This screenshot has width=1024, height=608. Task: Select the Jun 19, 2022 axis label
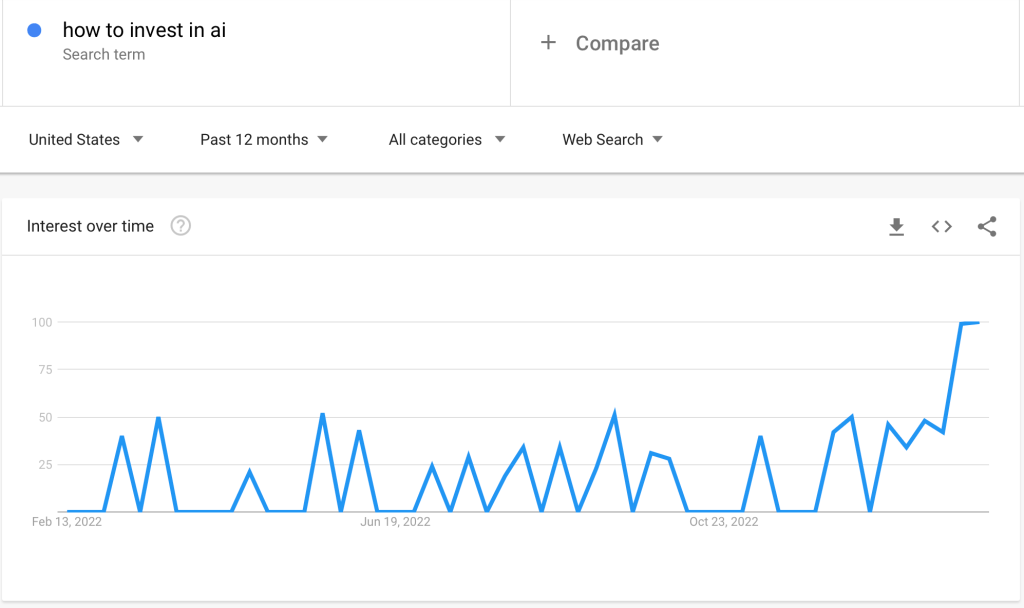coord(395,522)
